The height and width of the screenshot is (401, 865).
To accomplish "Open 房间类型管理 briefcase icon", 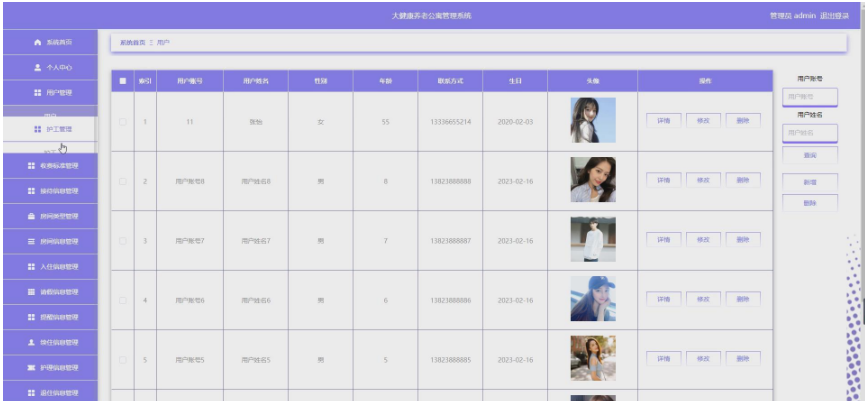I will 31,216.
